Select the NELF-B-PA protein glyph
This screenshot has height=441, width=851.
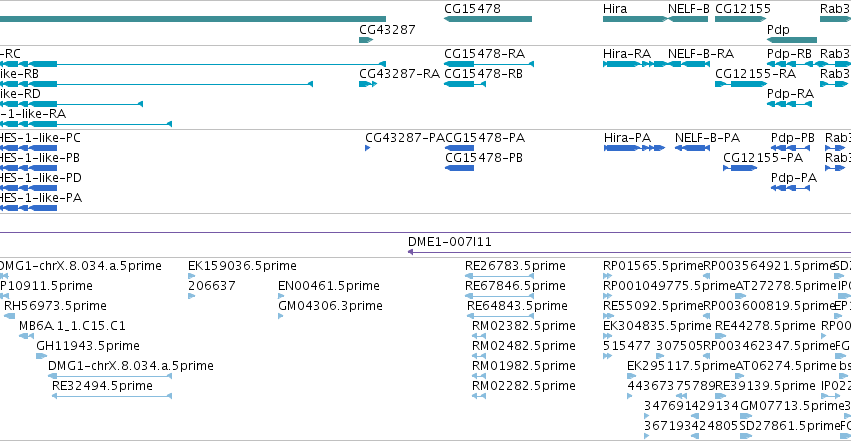693,148
